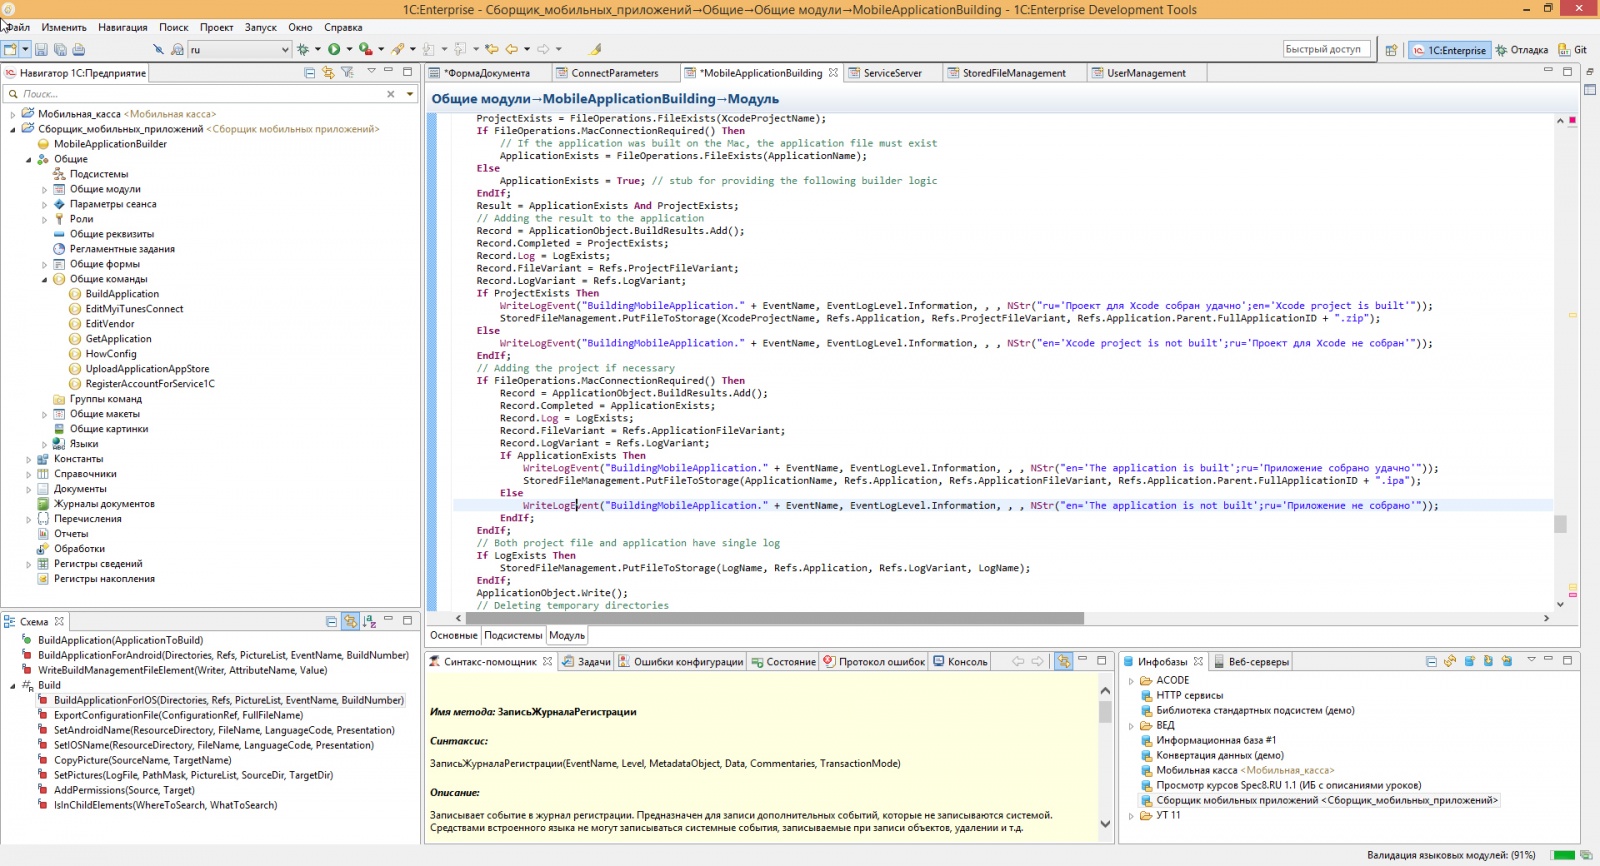Image resolution: width=1600 pixels, height=866 pixels.
Task: Click the Last Edit Location arrow icon
Action: click(x=491, y=49)
